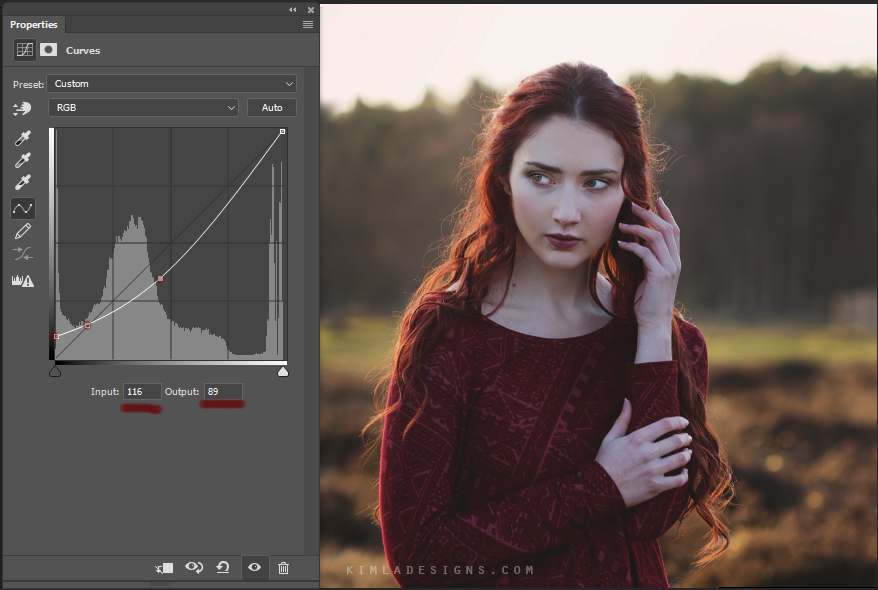Switch to the Properties tab
Screen dimensions: 878x590
pos(34,24)
